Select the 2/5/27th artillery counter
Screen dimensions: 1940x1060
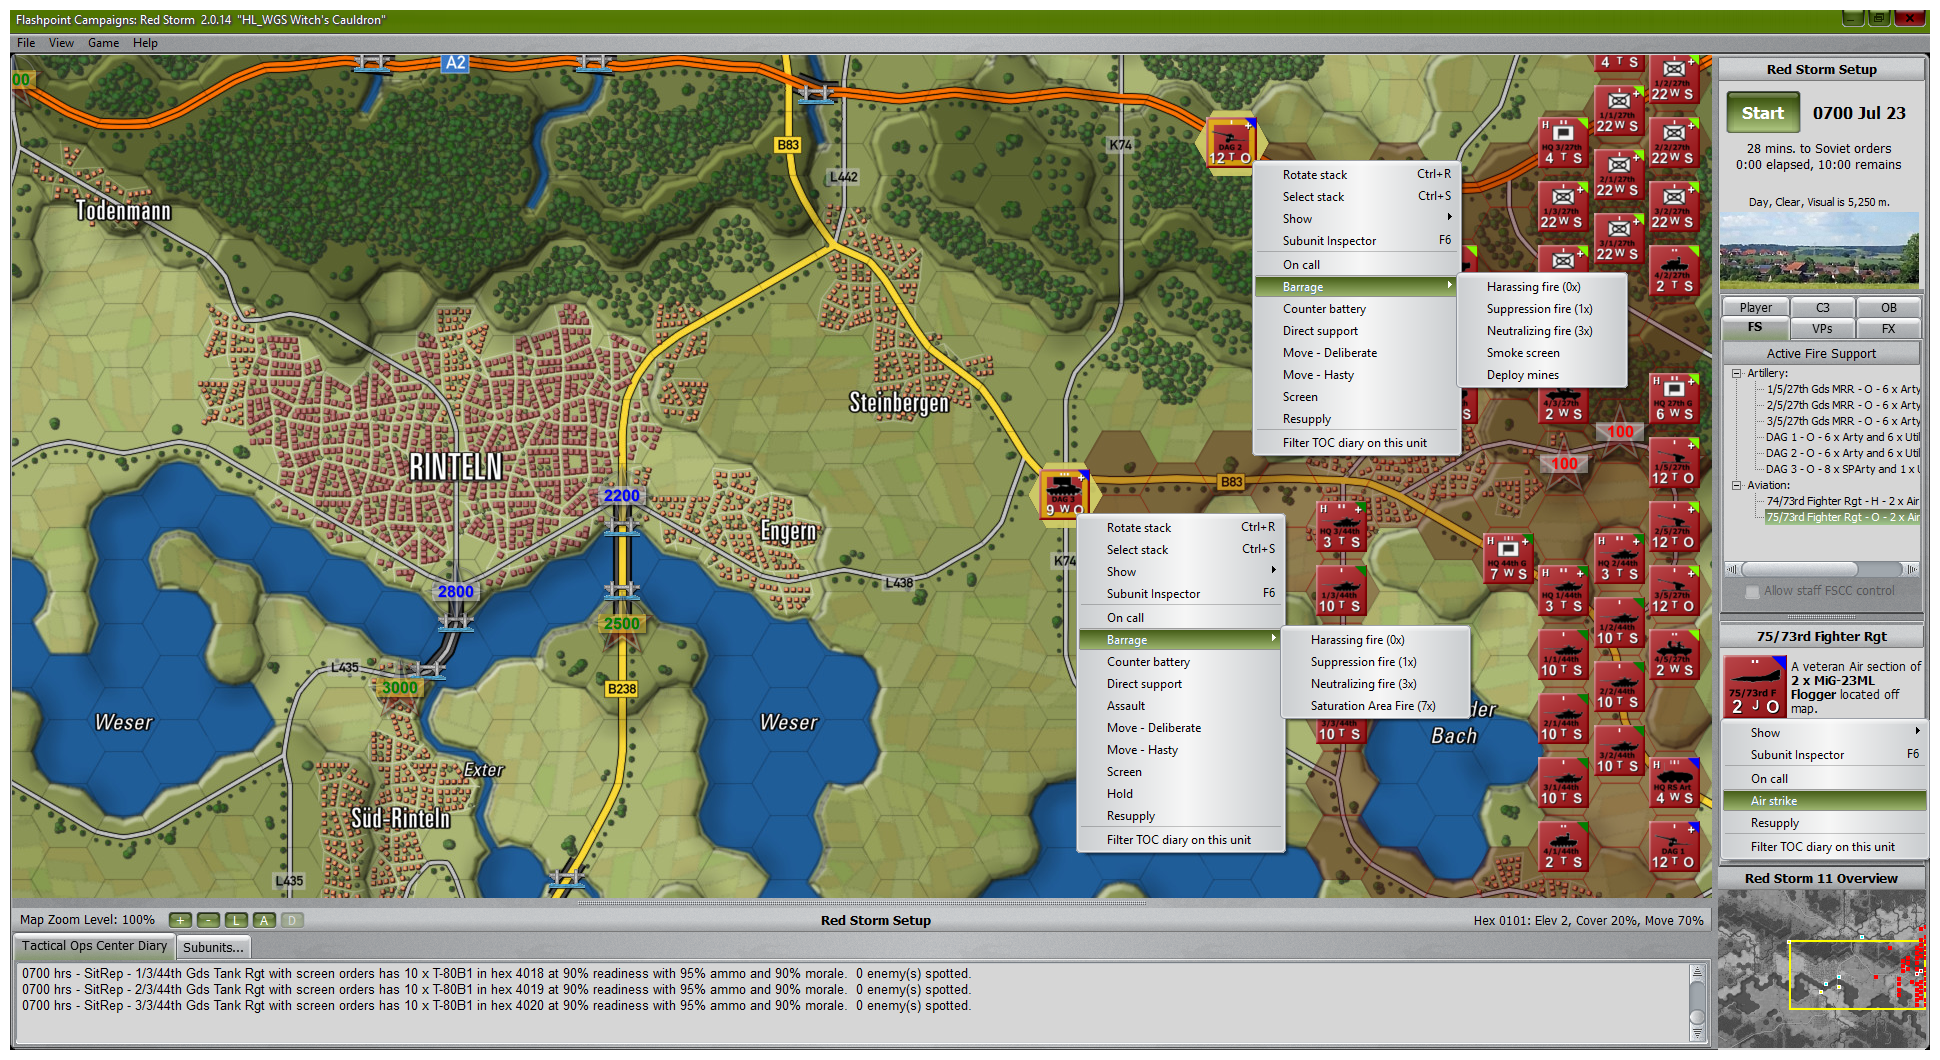pyautogui.click(x=1674, y=526)
